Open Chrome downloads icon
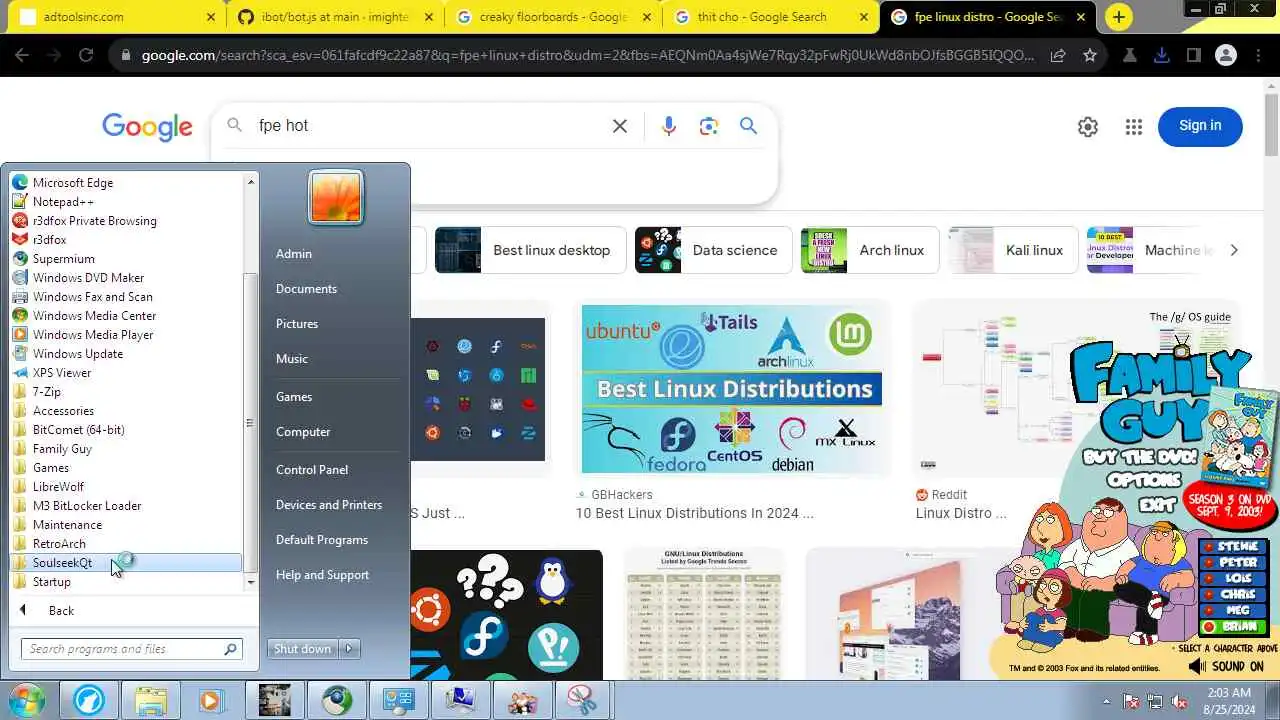The height and width of the screenshot is (720, 1280). pyautogui.click(x=1161, y=56)
